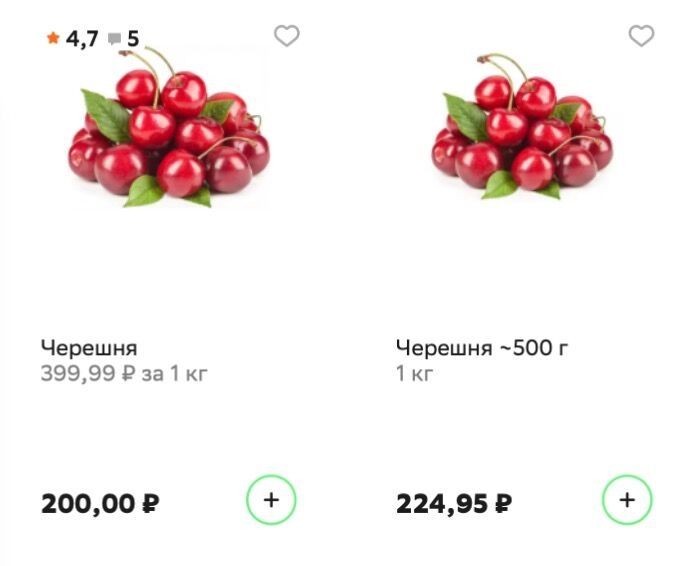
Task: Click the ₽ sign after 200,00
Action: click(x=151, y=503)
